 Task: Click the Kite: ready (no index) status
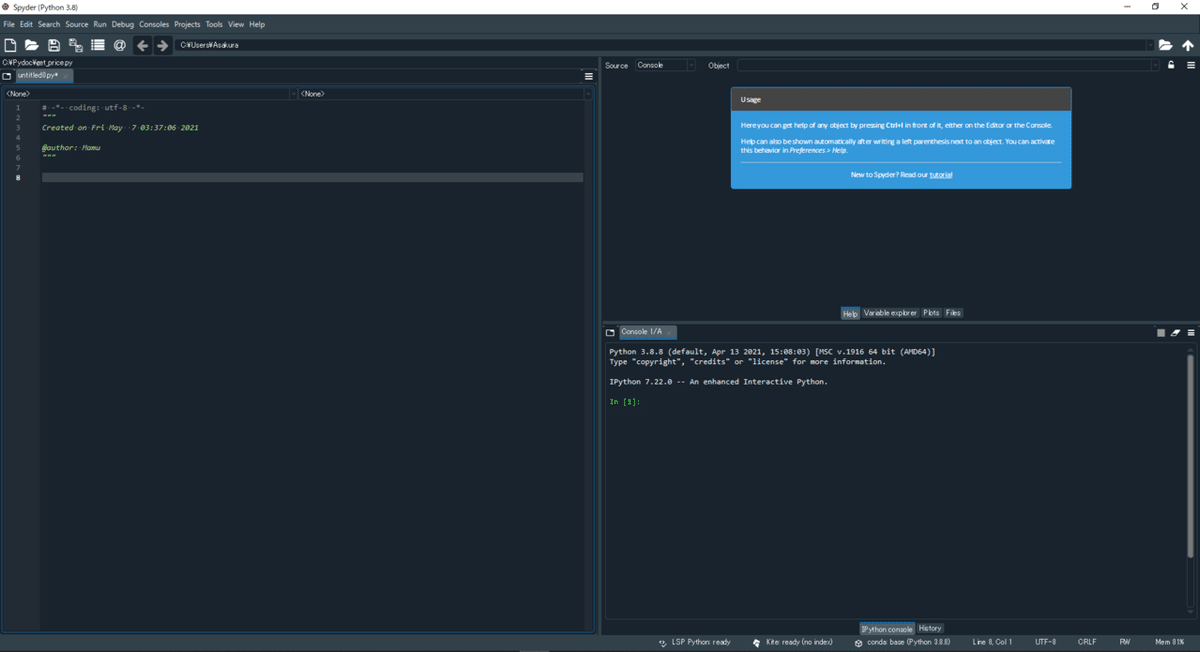[x=793, y=642]
